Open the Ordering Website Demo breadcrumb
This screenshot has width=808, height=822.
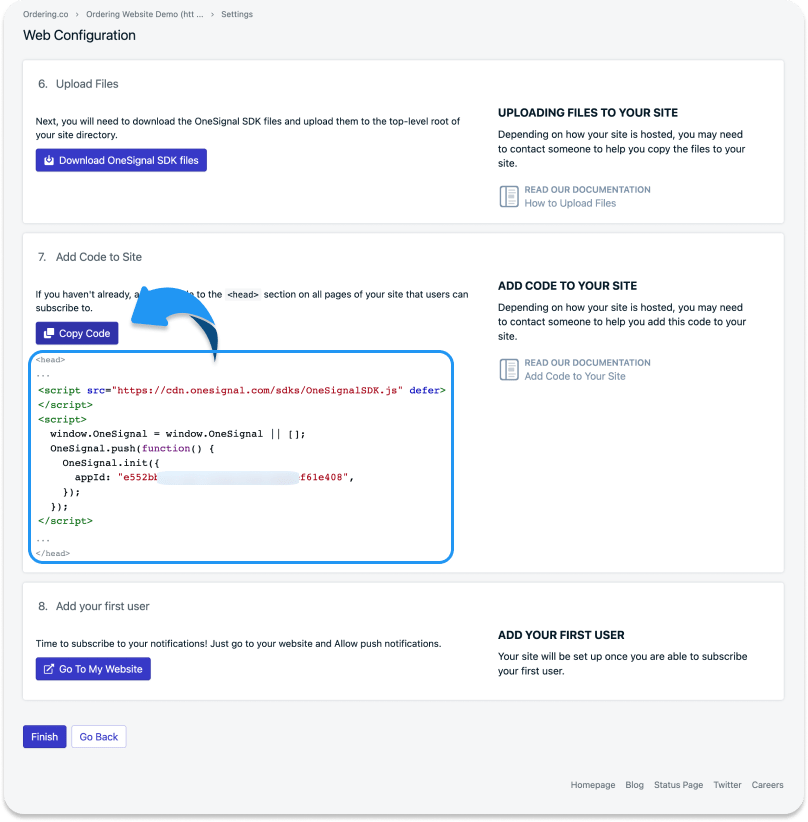pos(145,14)
